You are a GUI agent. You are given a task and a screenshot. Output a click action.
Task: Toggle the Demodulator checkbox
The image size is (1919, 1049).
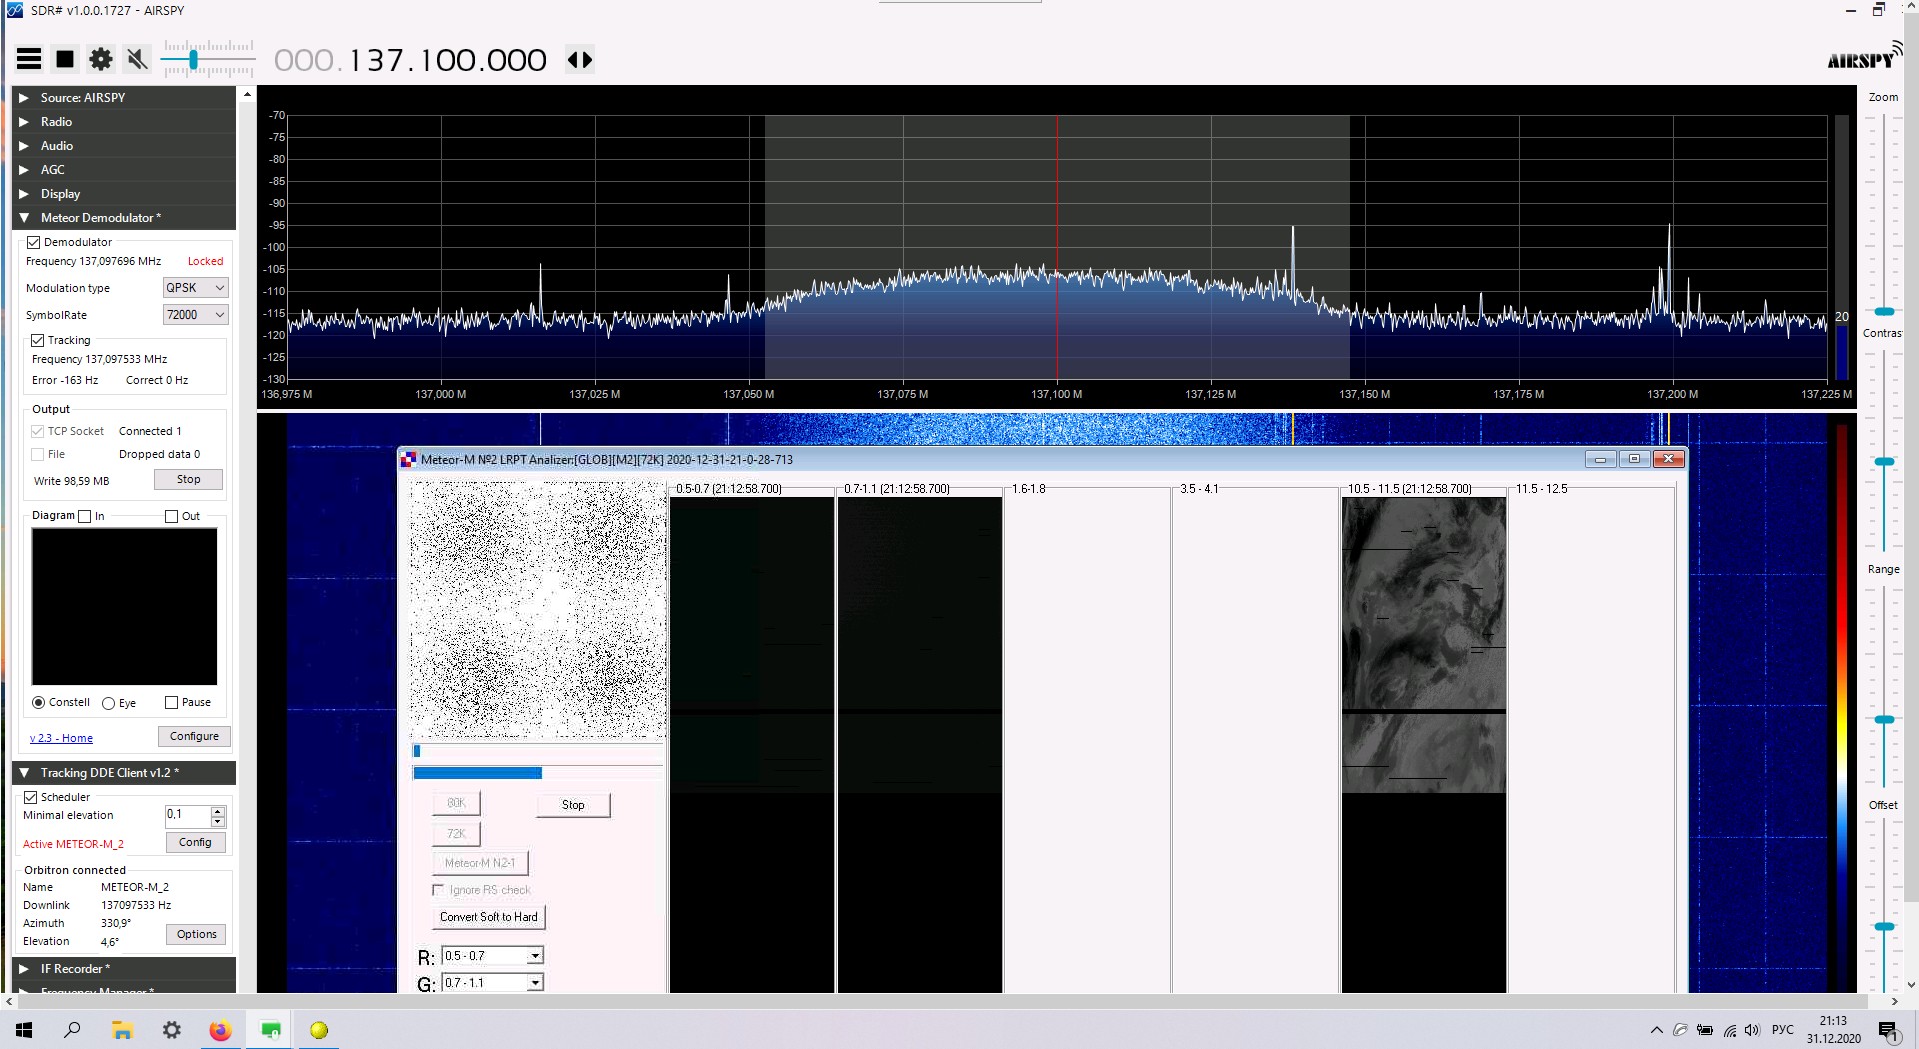pyautogui.click(x=33, y=242)
